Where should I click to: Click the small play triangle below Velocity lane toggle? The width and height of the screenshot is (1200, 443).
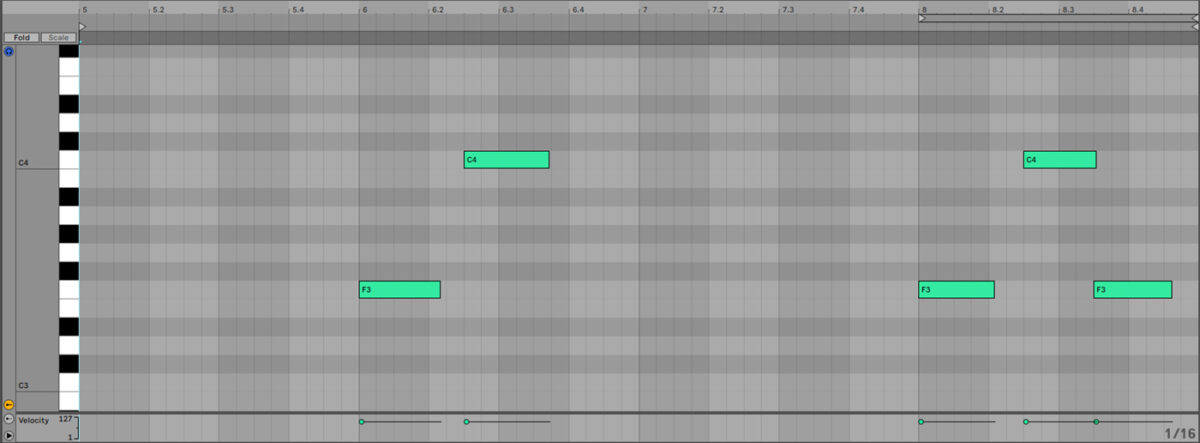9,434
